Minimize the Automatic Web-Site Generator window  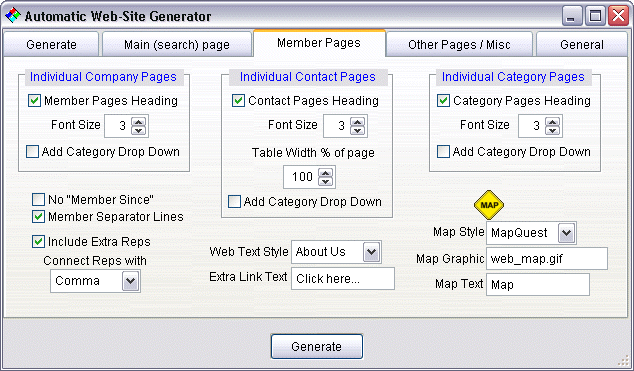pyautogui.click(x=571, y=16)
